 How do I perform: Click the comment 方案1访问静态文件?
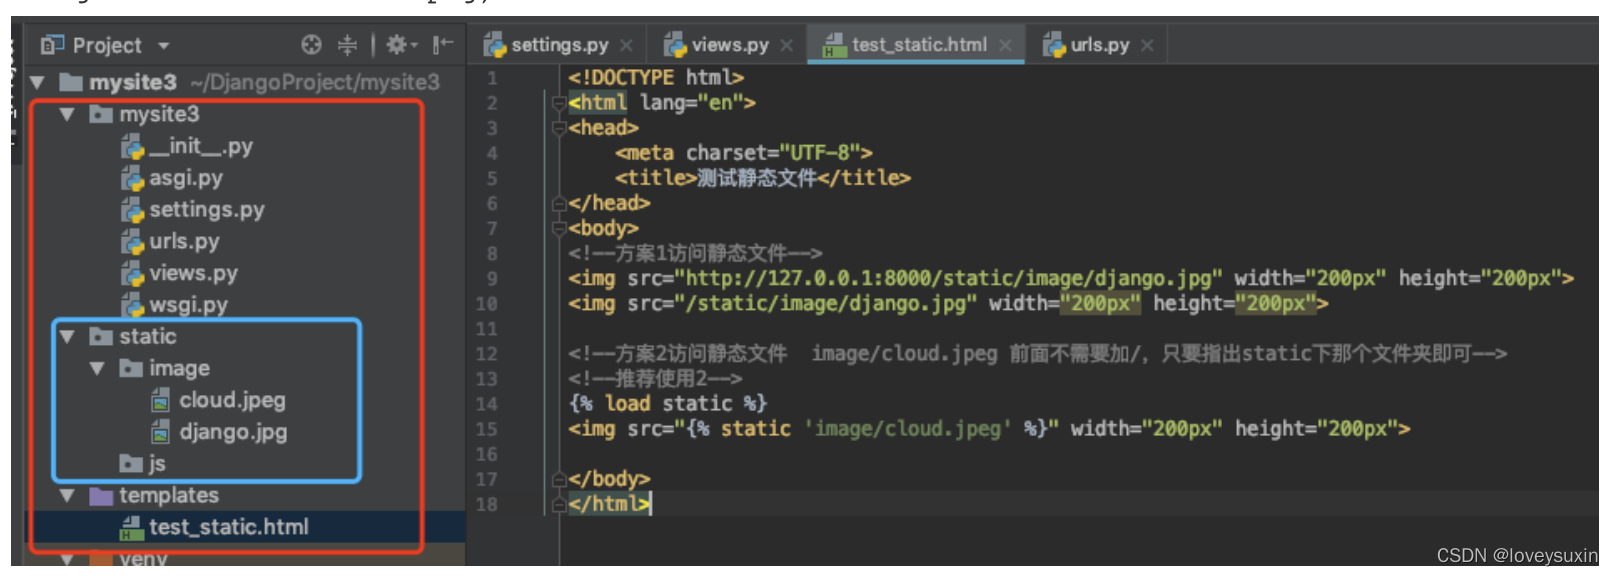[x=695, y=253]
